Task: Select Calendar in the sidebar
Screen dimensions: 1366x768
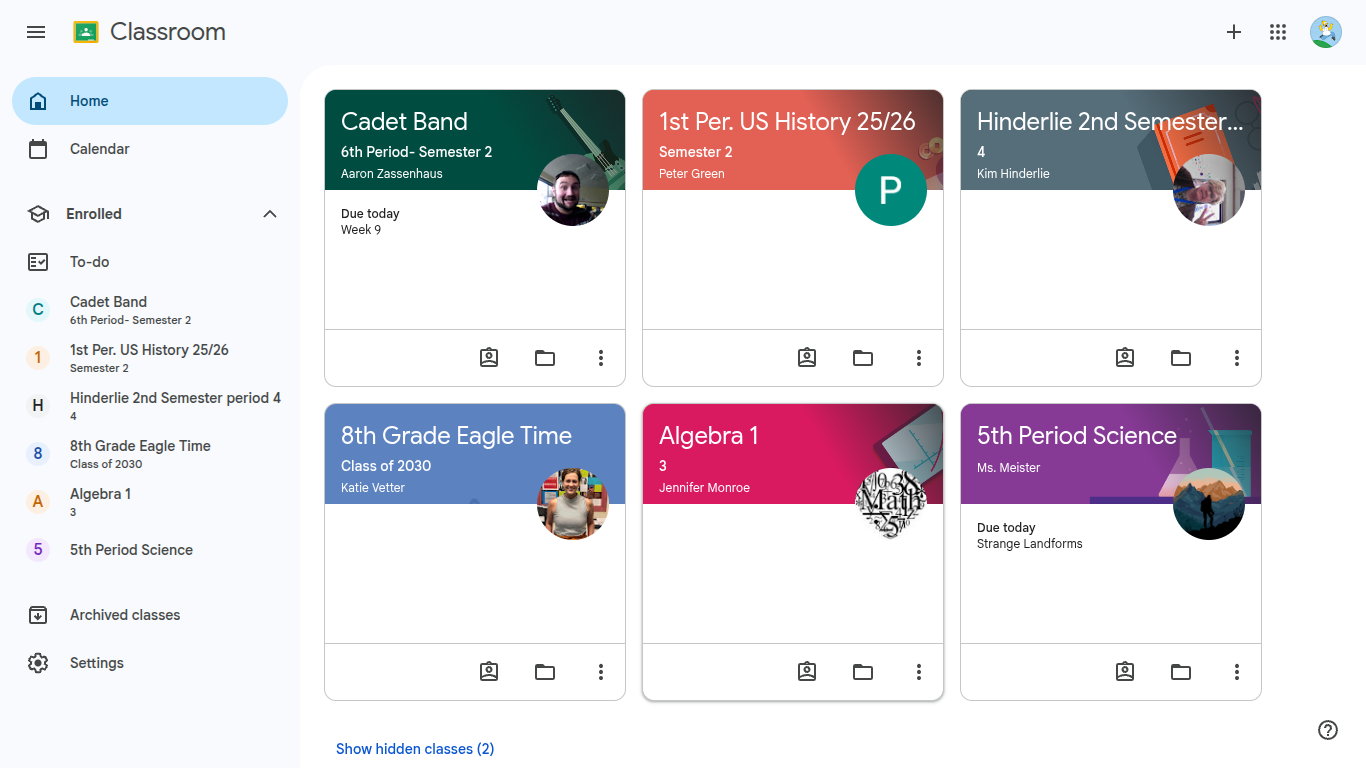Action: pyautogui.click(x=150, y=149)
